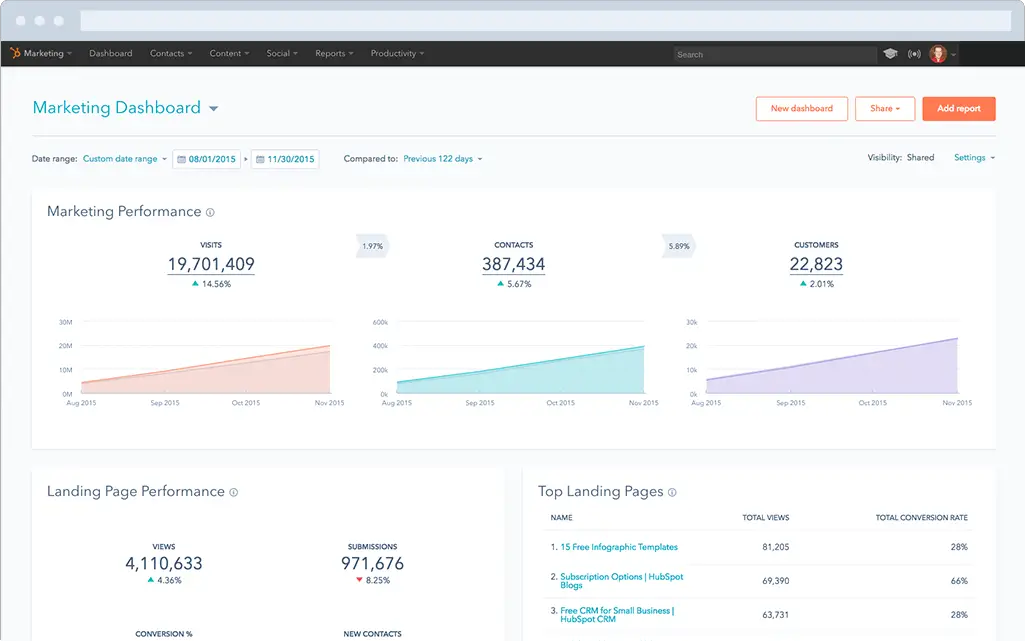Click the New dashboard button

click(x=801, y=108)
